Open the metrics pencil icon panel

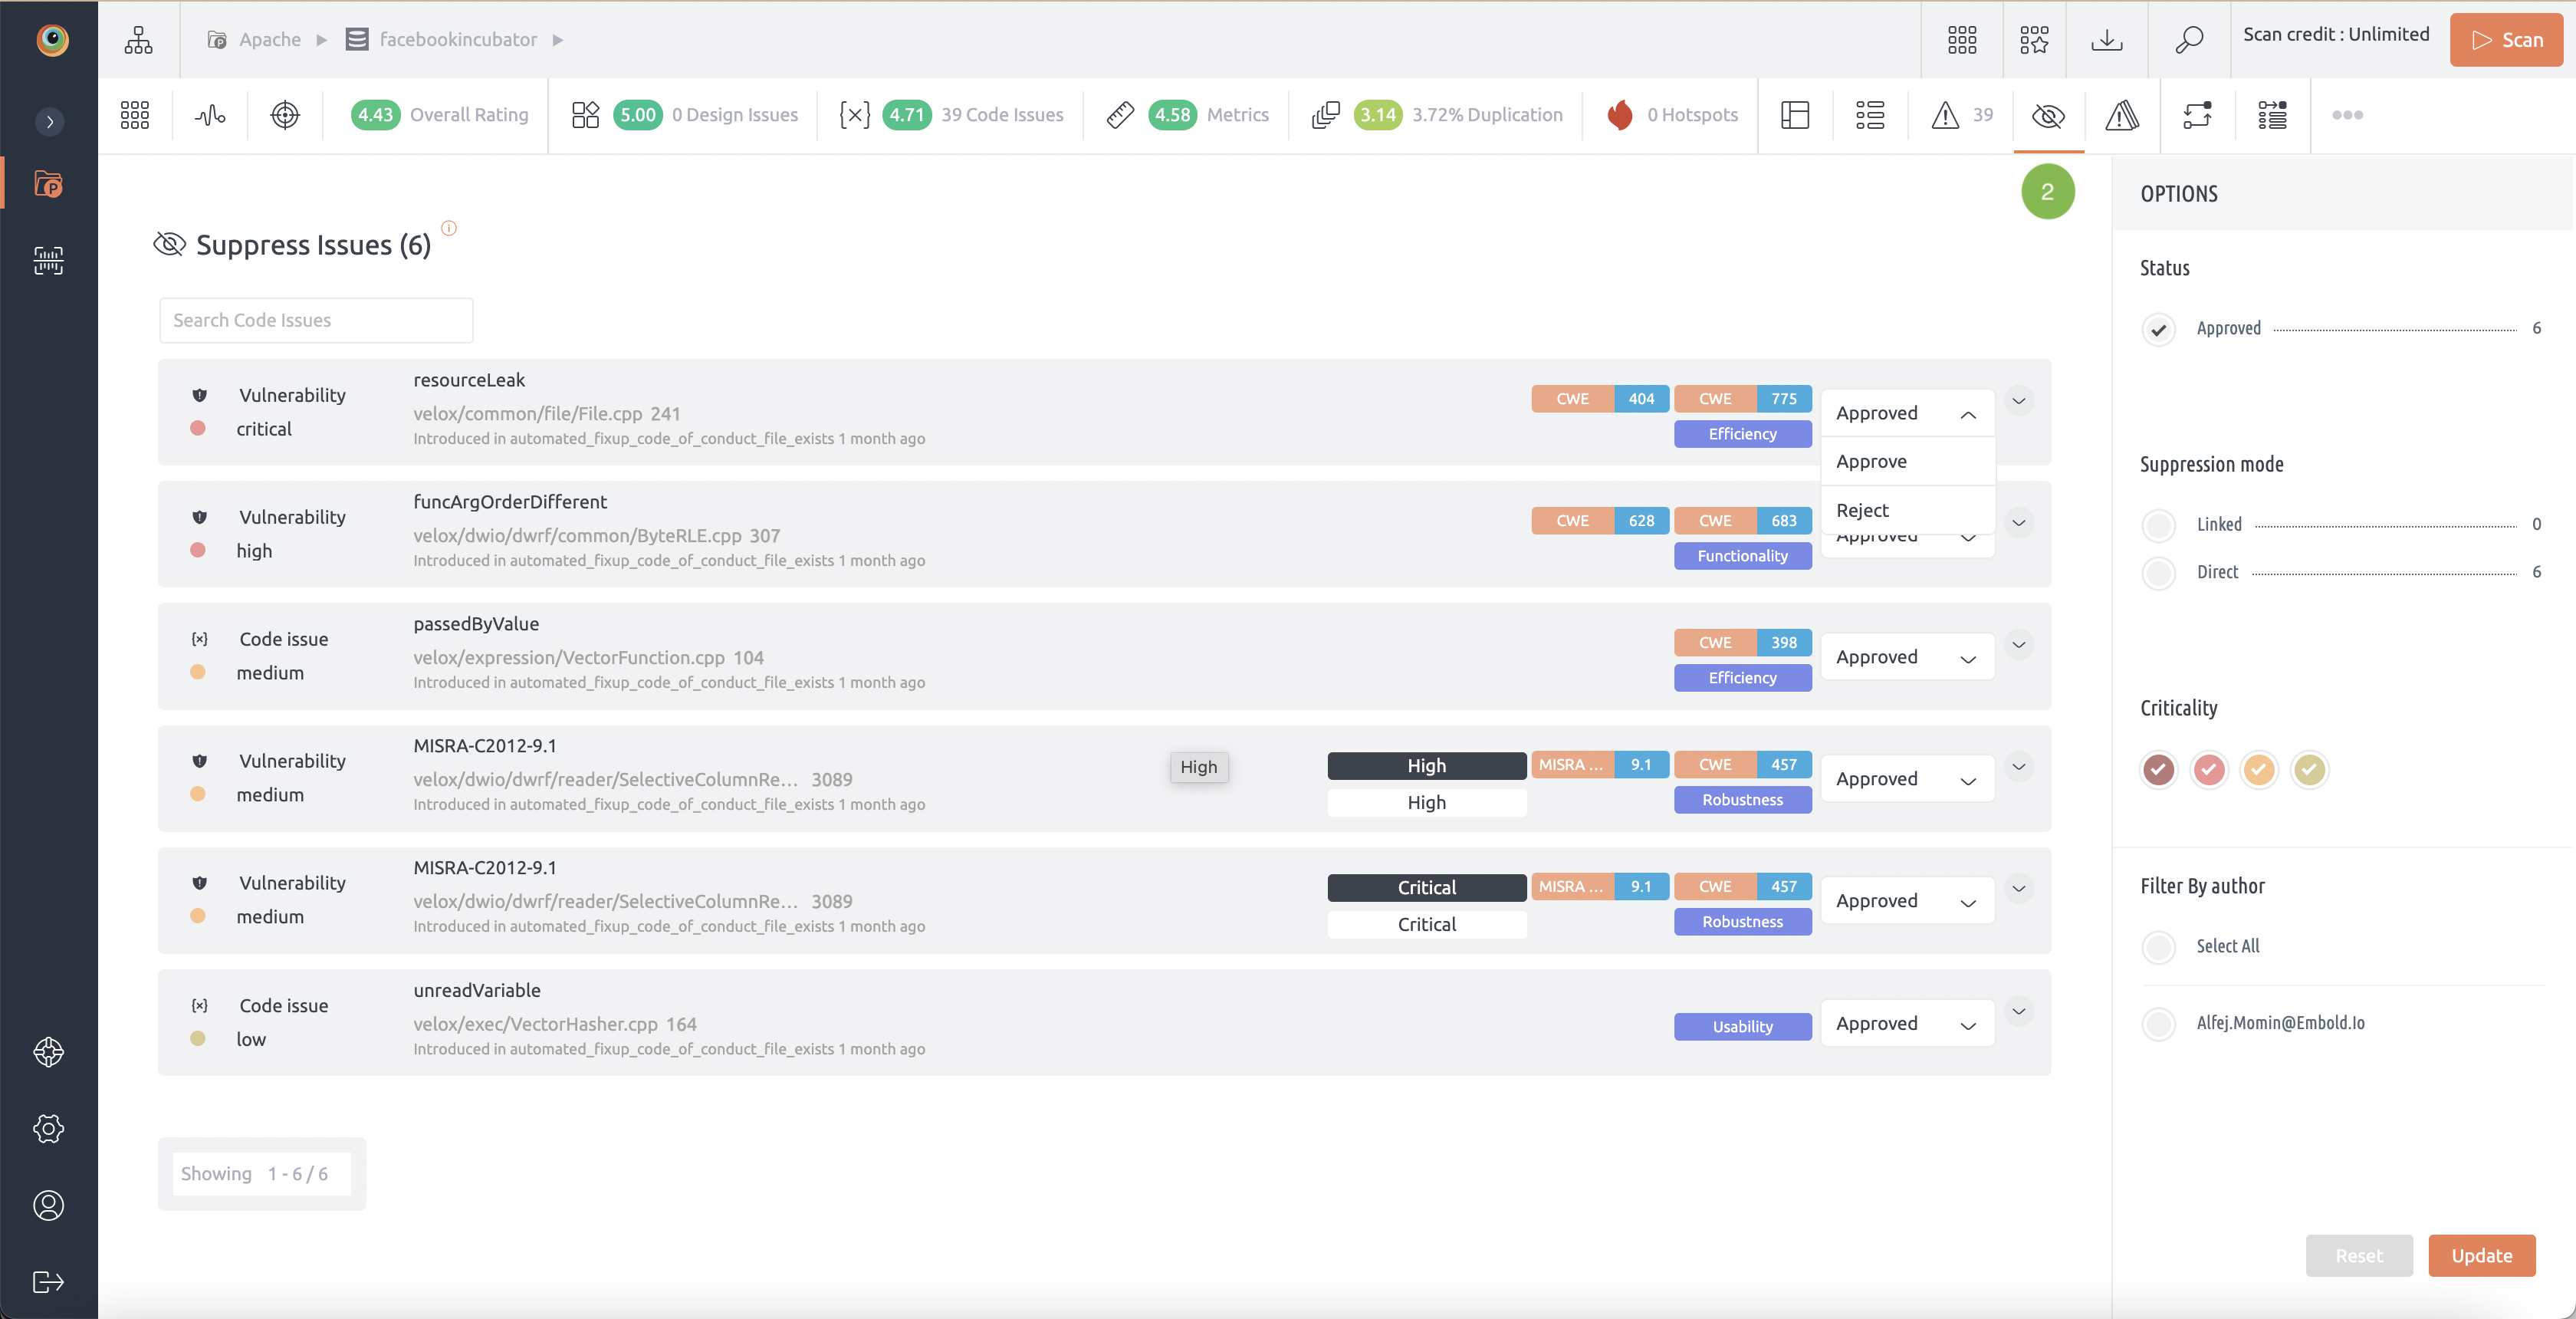coord(1118,114)
